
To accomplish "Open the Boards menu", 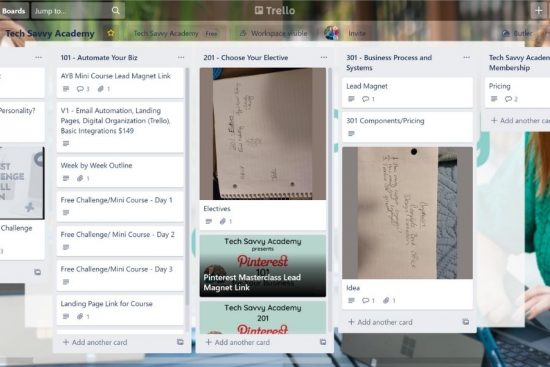I will [13, 11].
